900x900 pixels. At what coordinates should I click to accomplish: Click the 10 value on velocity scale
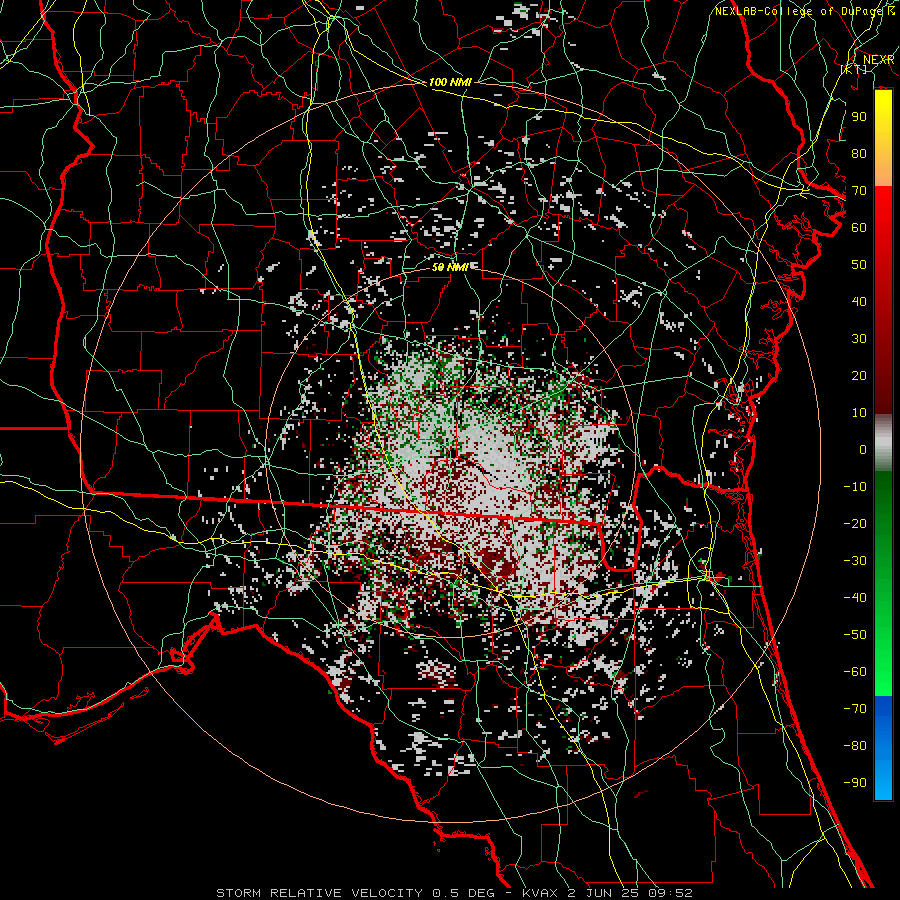click(859, 413)
